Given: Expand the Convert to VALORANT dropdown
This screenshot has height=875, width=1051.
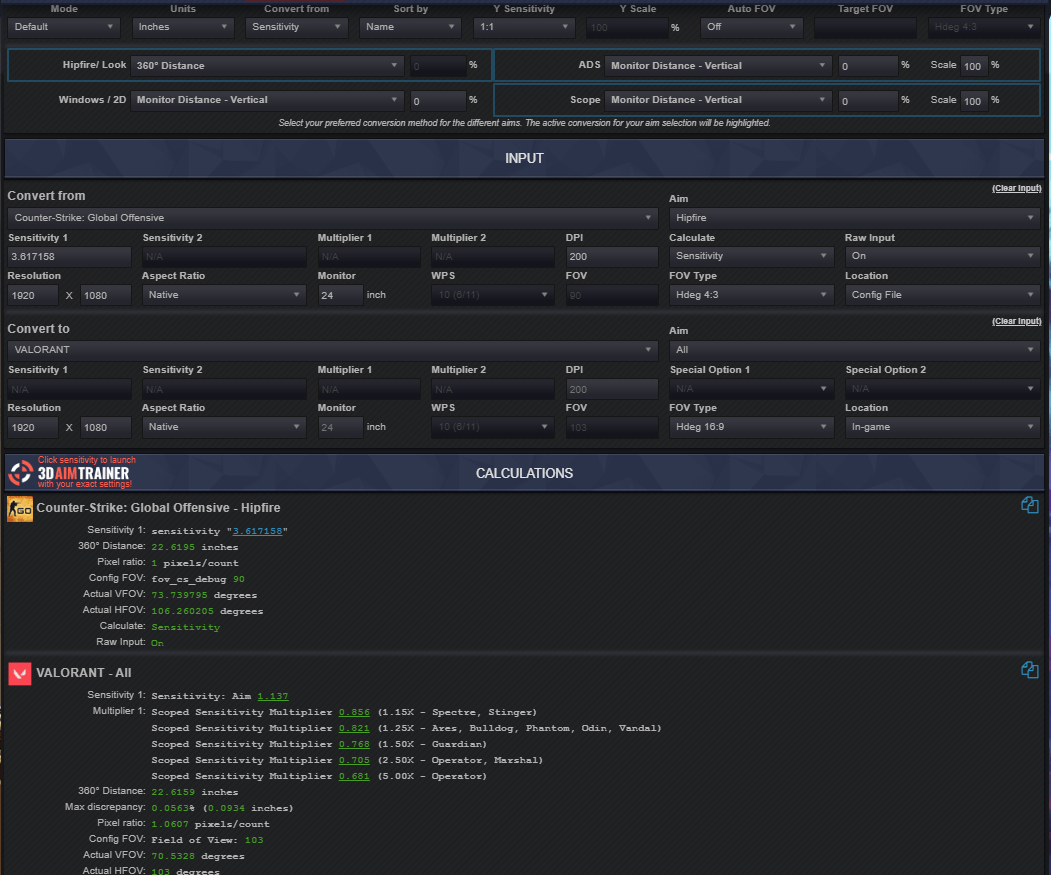Looking at the screenshot, I should pyautogui.click(x=332, y=350).
